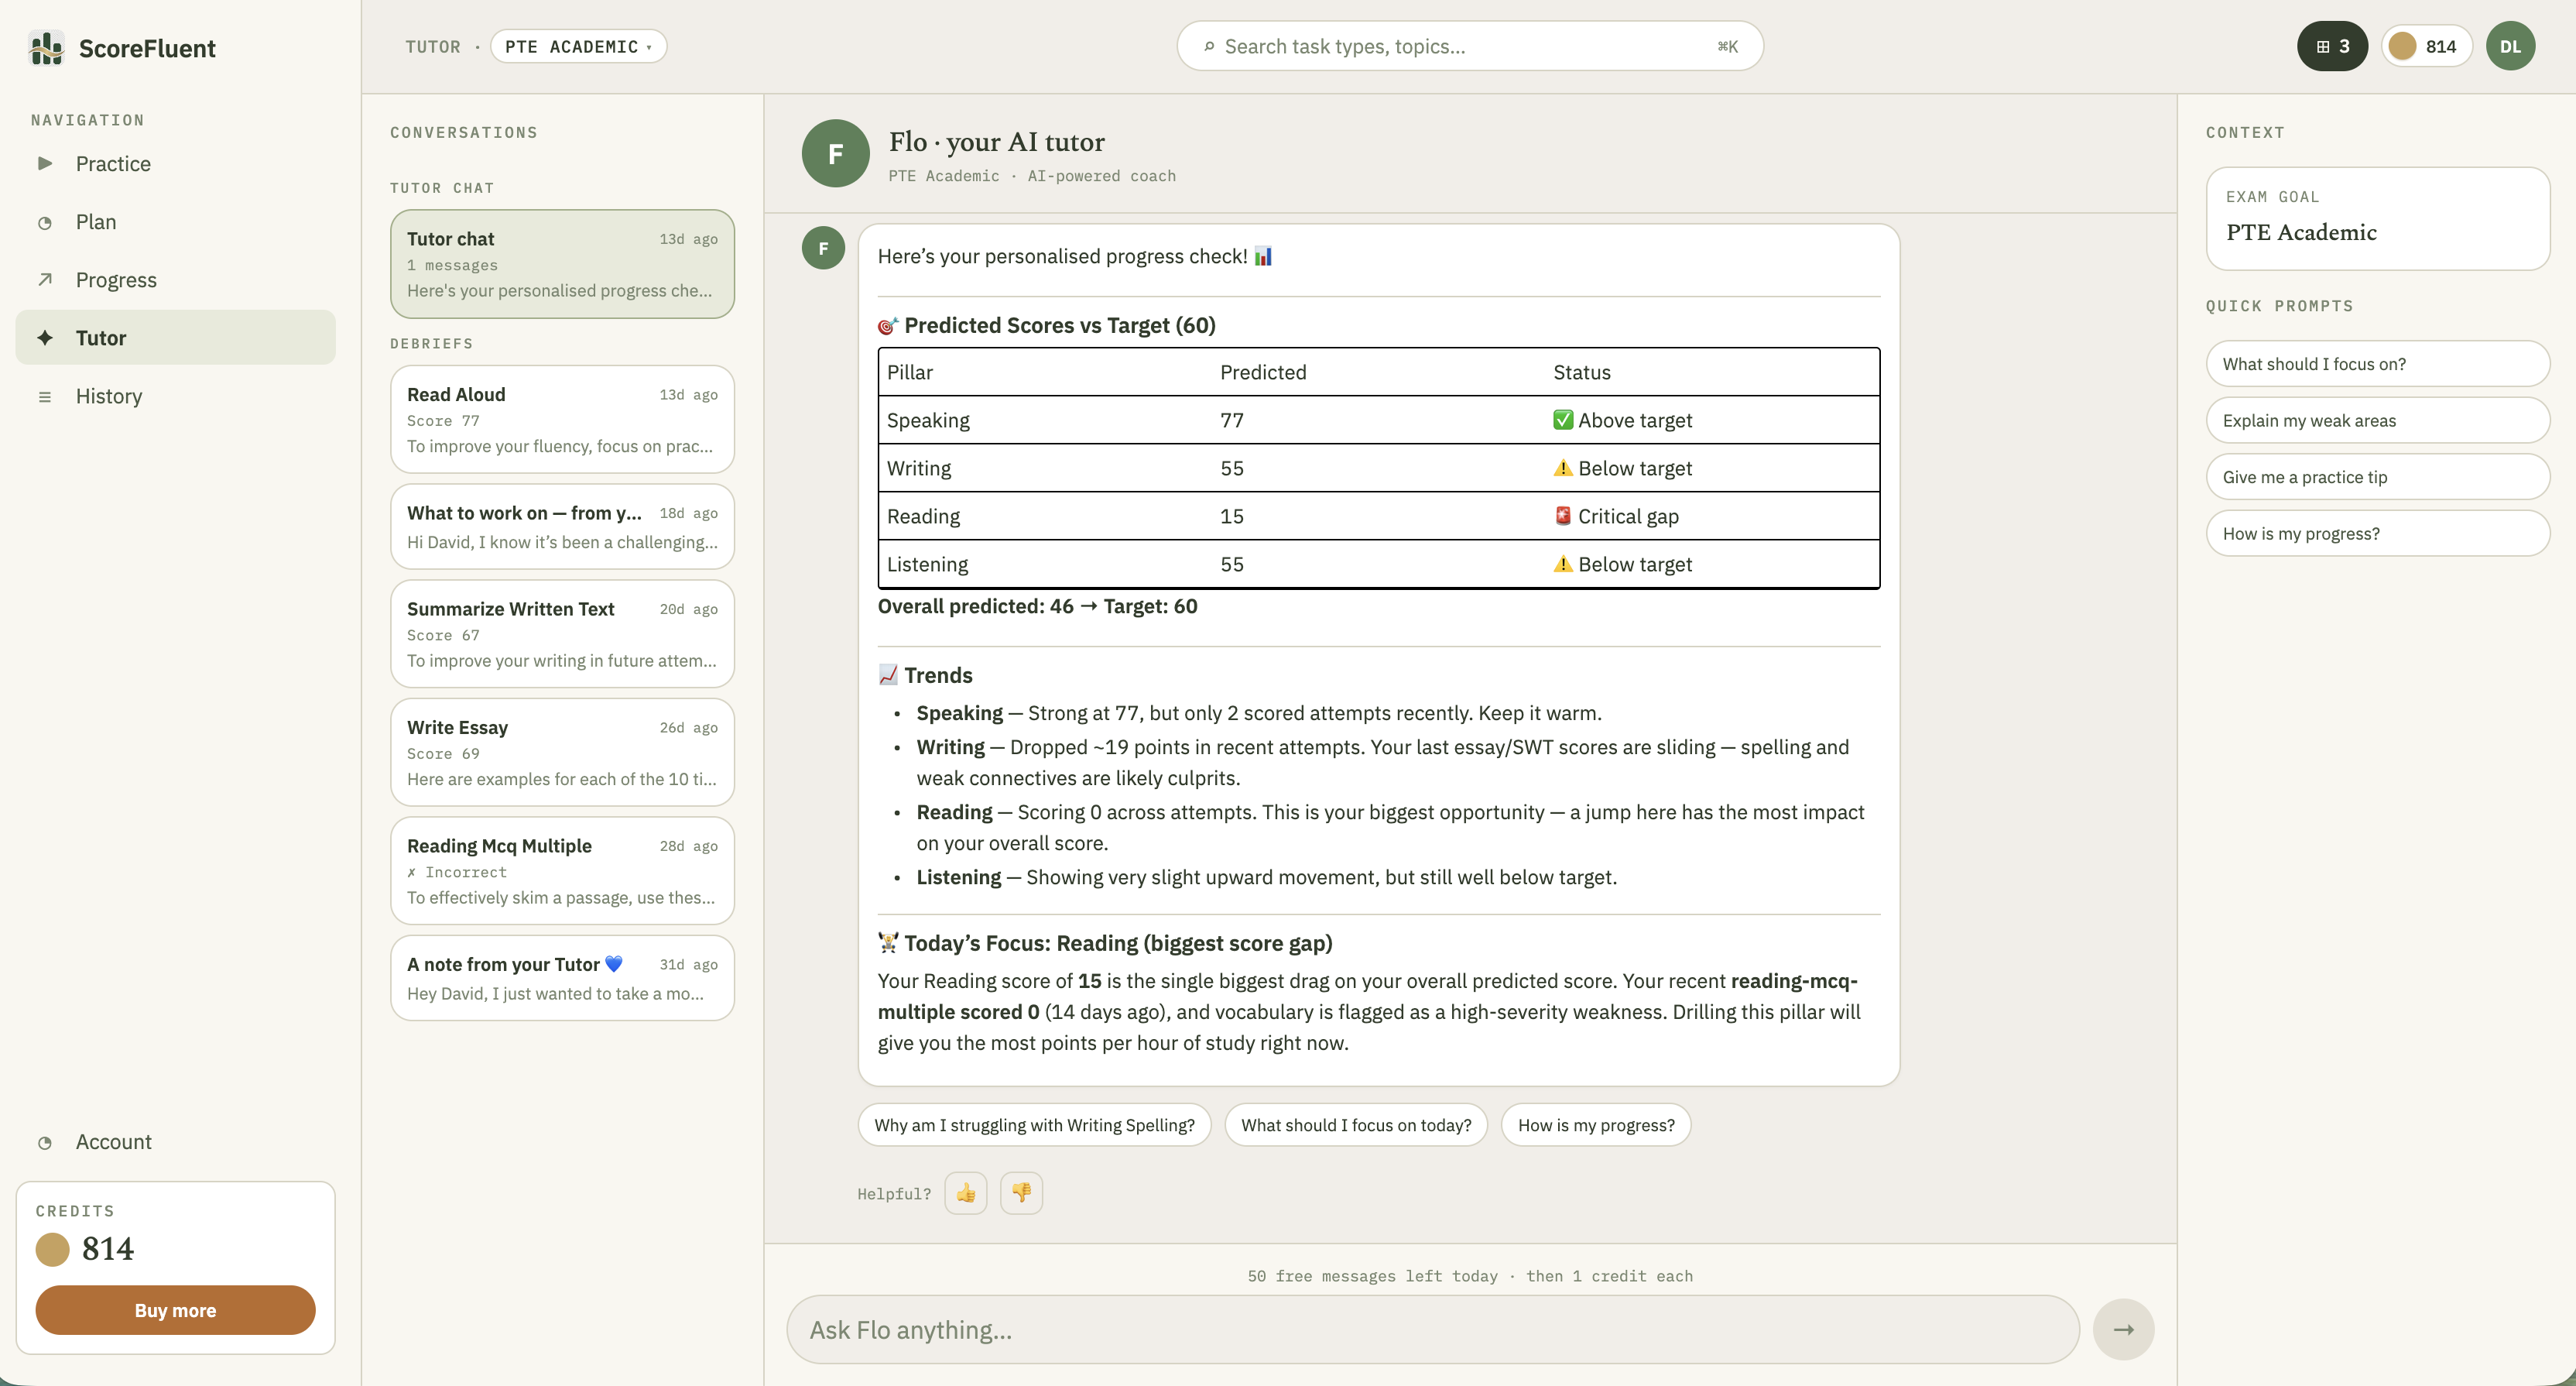
Task: Click the 'Predicted Scores vs Target (60)' heading
Action: pos(1047,325)
